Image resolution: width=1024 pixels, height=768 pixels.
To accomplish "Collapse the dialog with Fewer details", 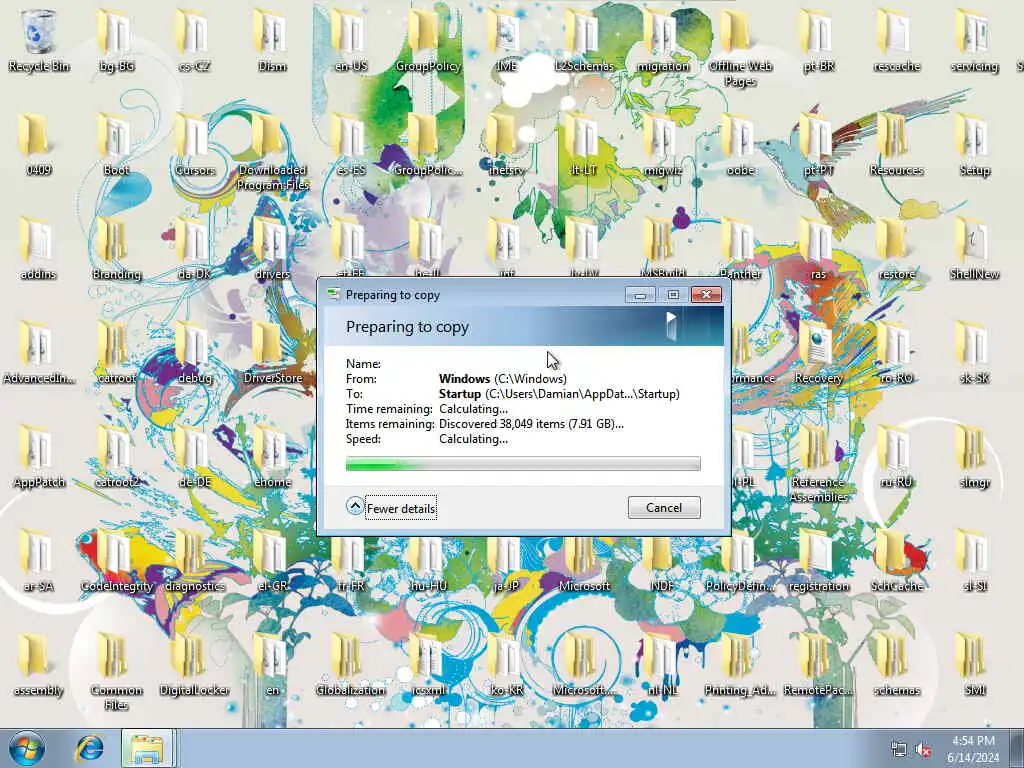I will click(x=392, y=507).
